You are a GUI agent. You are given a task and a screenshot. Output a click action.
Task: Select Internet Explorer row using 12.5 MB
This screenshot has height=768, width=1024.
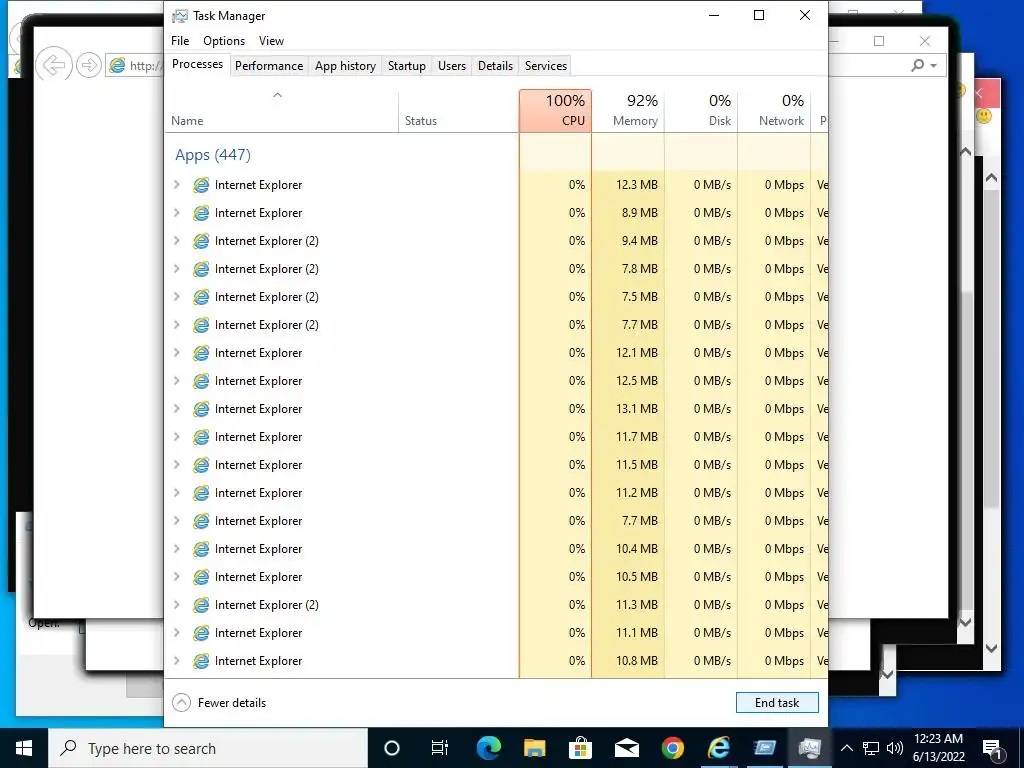coord(496,381)
